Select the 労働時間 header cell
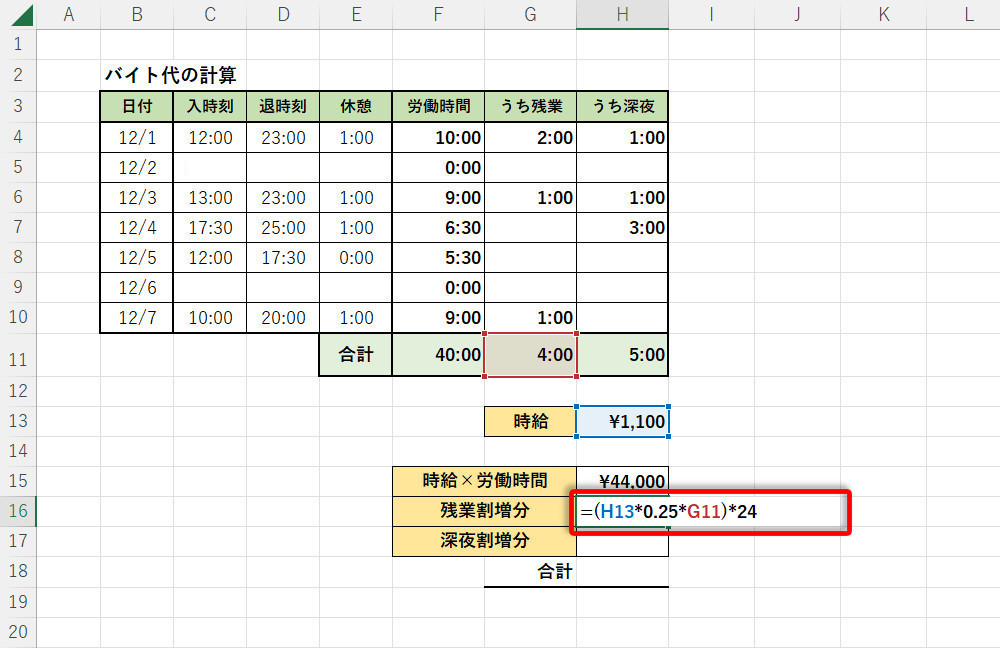This screenshot has width=1000, height=648. (x=438, y=106)
